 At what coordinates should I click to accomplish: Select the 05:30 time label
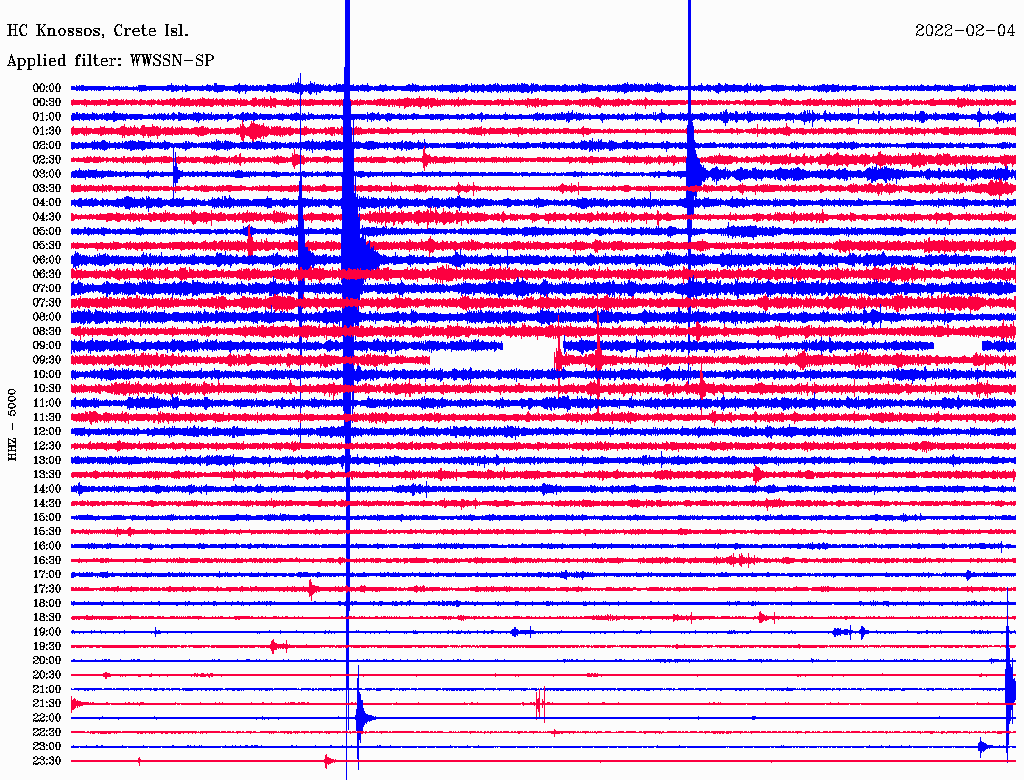(x=47, y=246)
